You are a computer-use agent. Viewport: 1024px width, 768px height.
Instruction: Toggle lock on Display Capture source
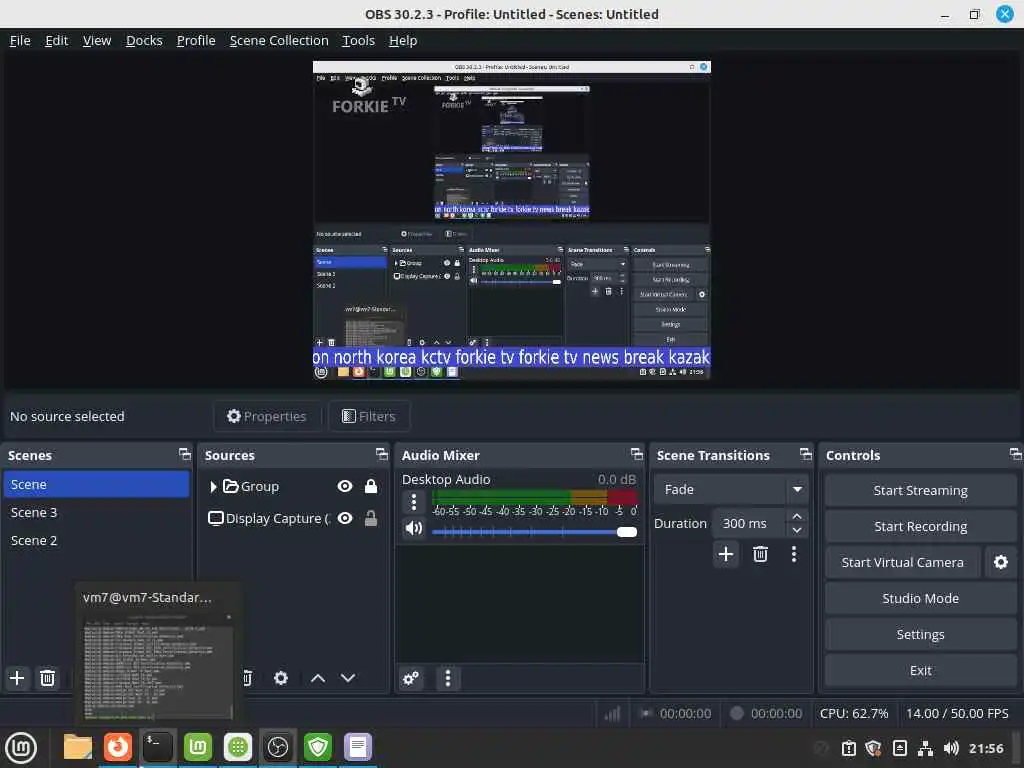click(371, 519)
